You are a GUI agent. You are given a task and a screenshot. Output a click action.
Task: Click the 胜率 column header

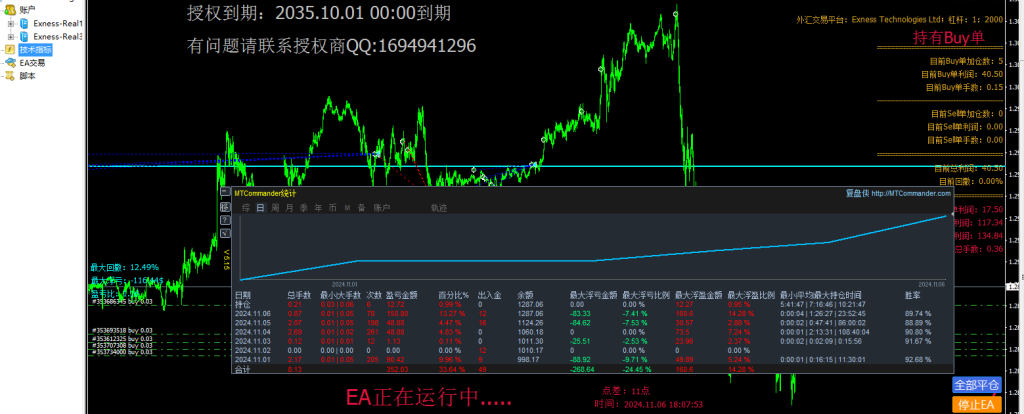tap(912, 295)
